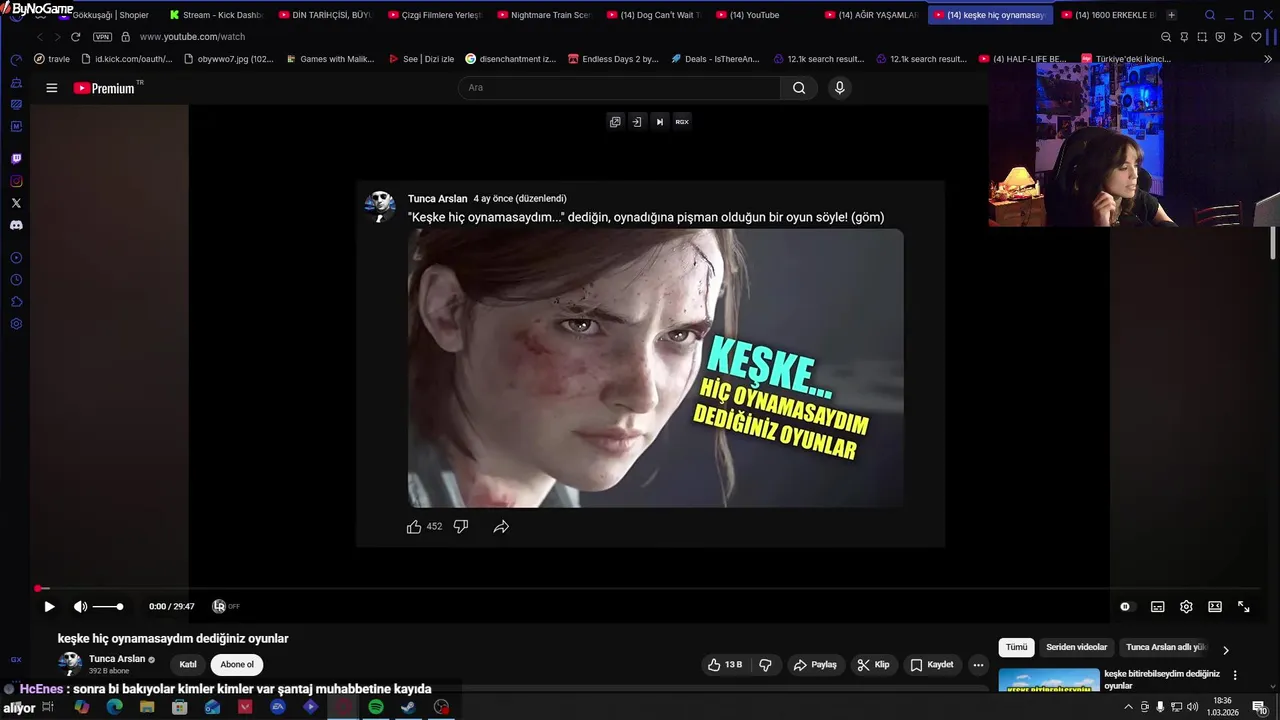The image size is (1280, 720).
Task: Click the Katıl join button
Action: (188, 664)
